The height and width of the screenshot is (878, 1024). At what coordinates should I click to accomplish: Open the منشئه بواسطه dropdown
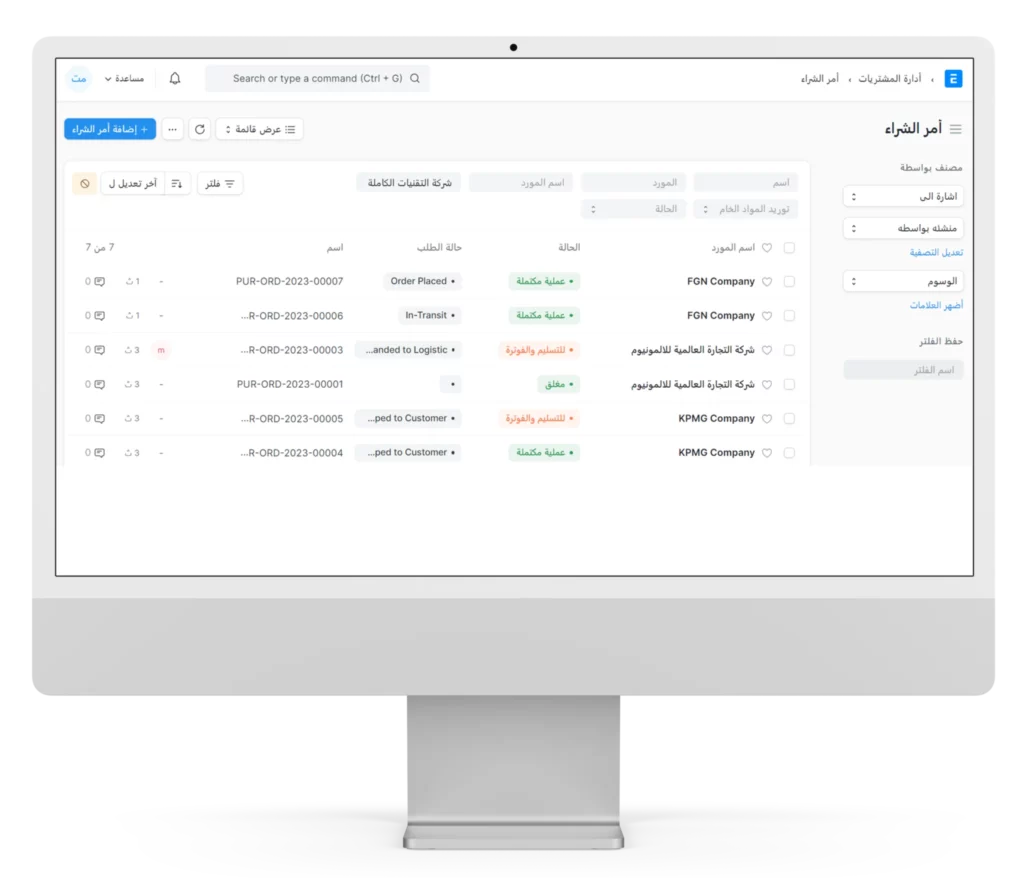point(903,229)
